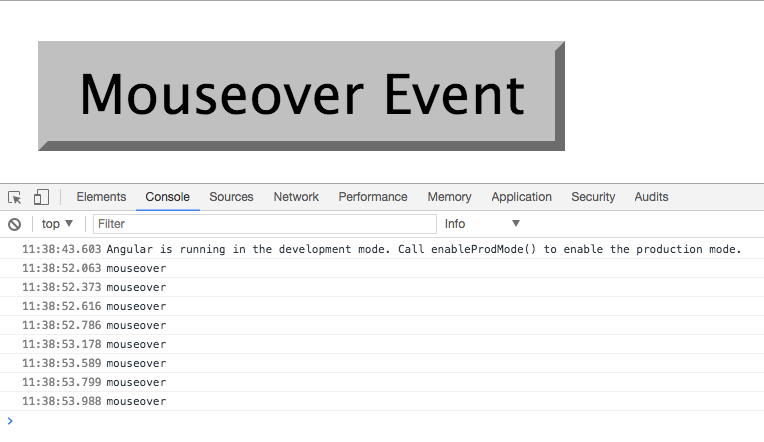Viewport: 764px width, 442px height.
Task: Switch to the Elements tab
Action: pyautogui.click(x=101, y=197)
